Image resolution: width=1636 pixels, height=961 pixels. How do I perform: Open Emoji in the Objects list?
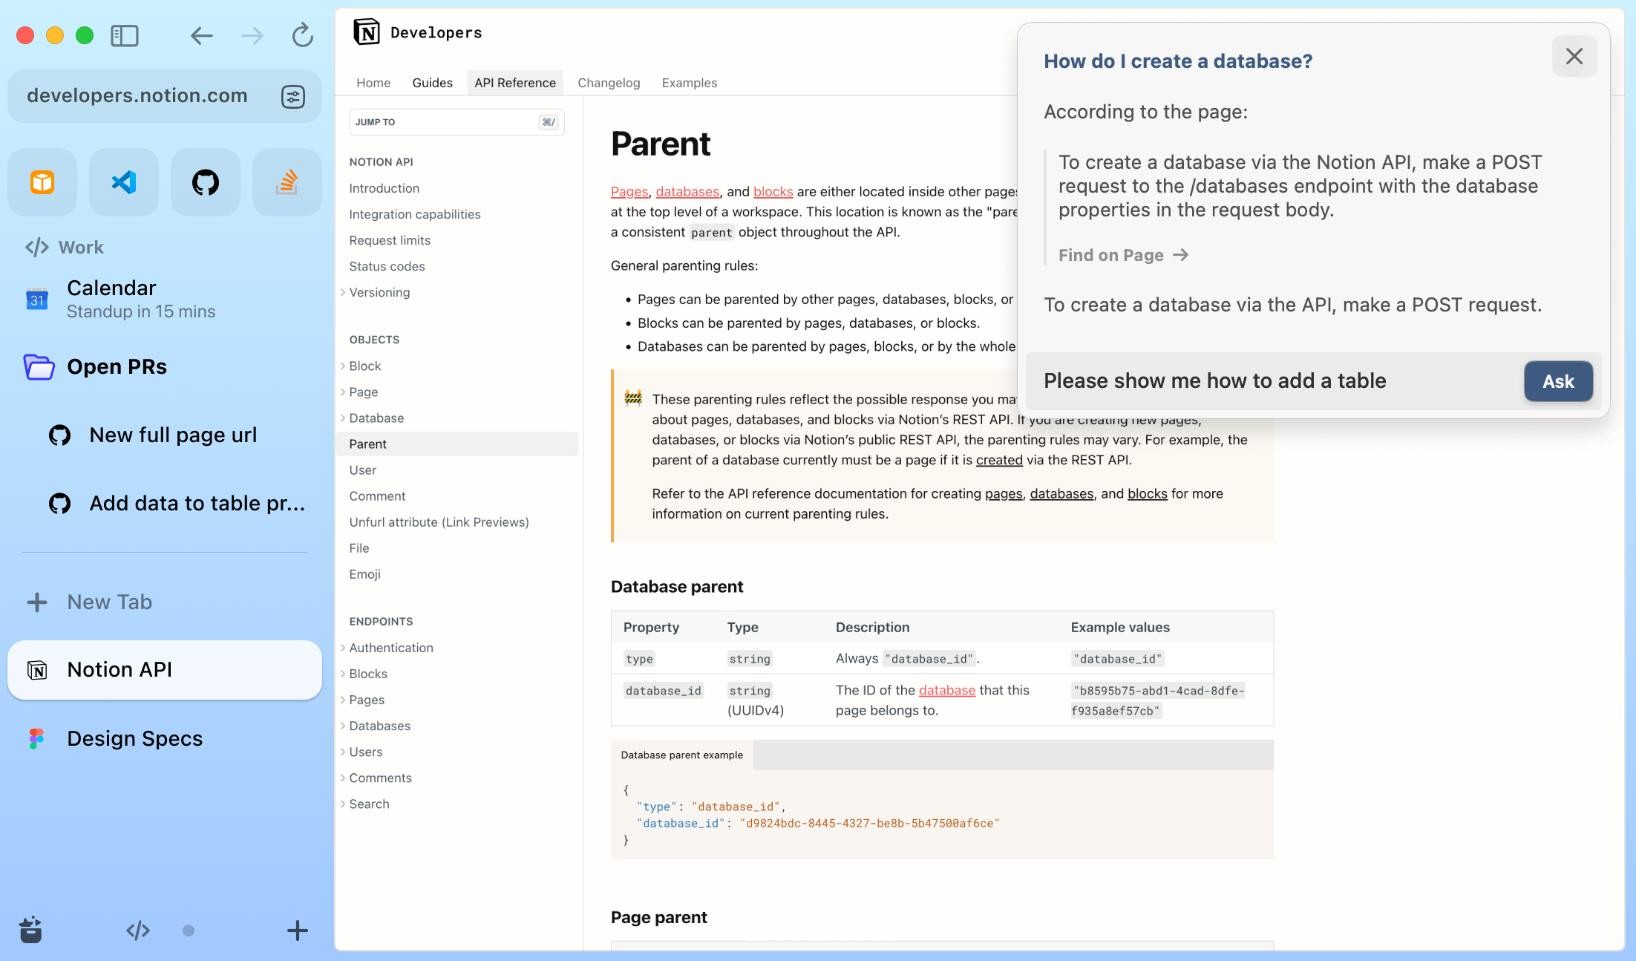[364, 574]
